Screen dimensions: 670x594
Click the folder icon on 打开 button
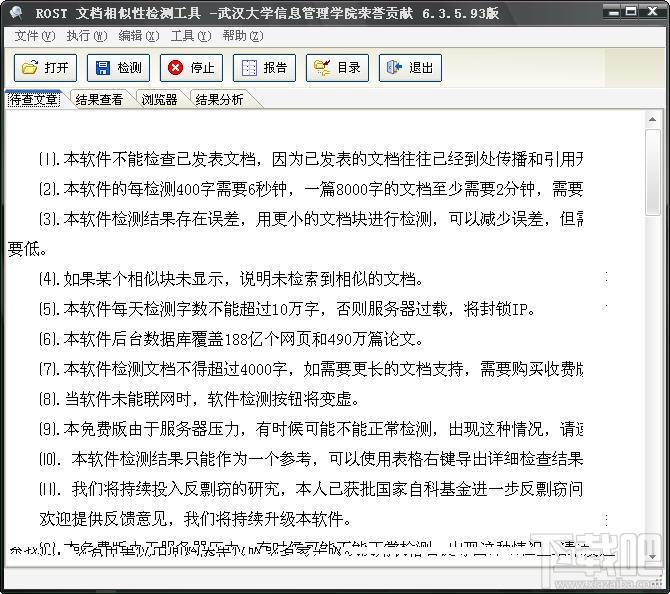pyautogui.click(x=29, y=68)
